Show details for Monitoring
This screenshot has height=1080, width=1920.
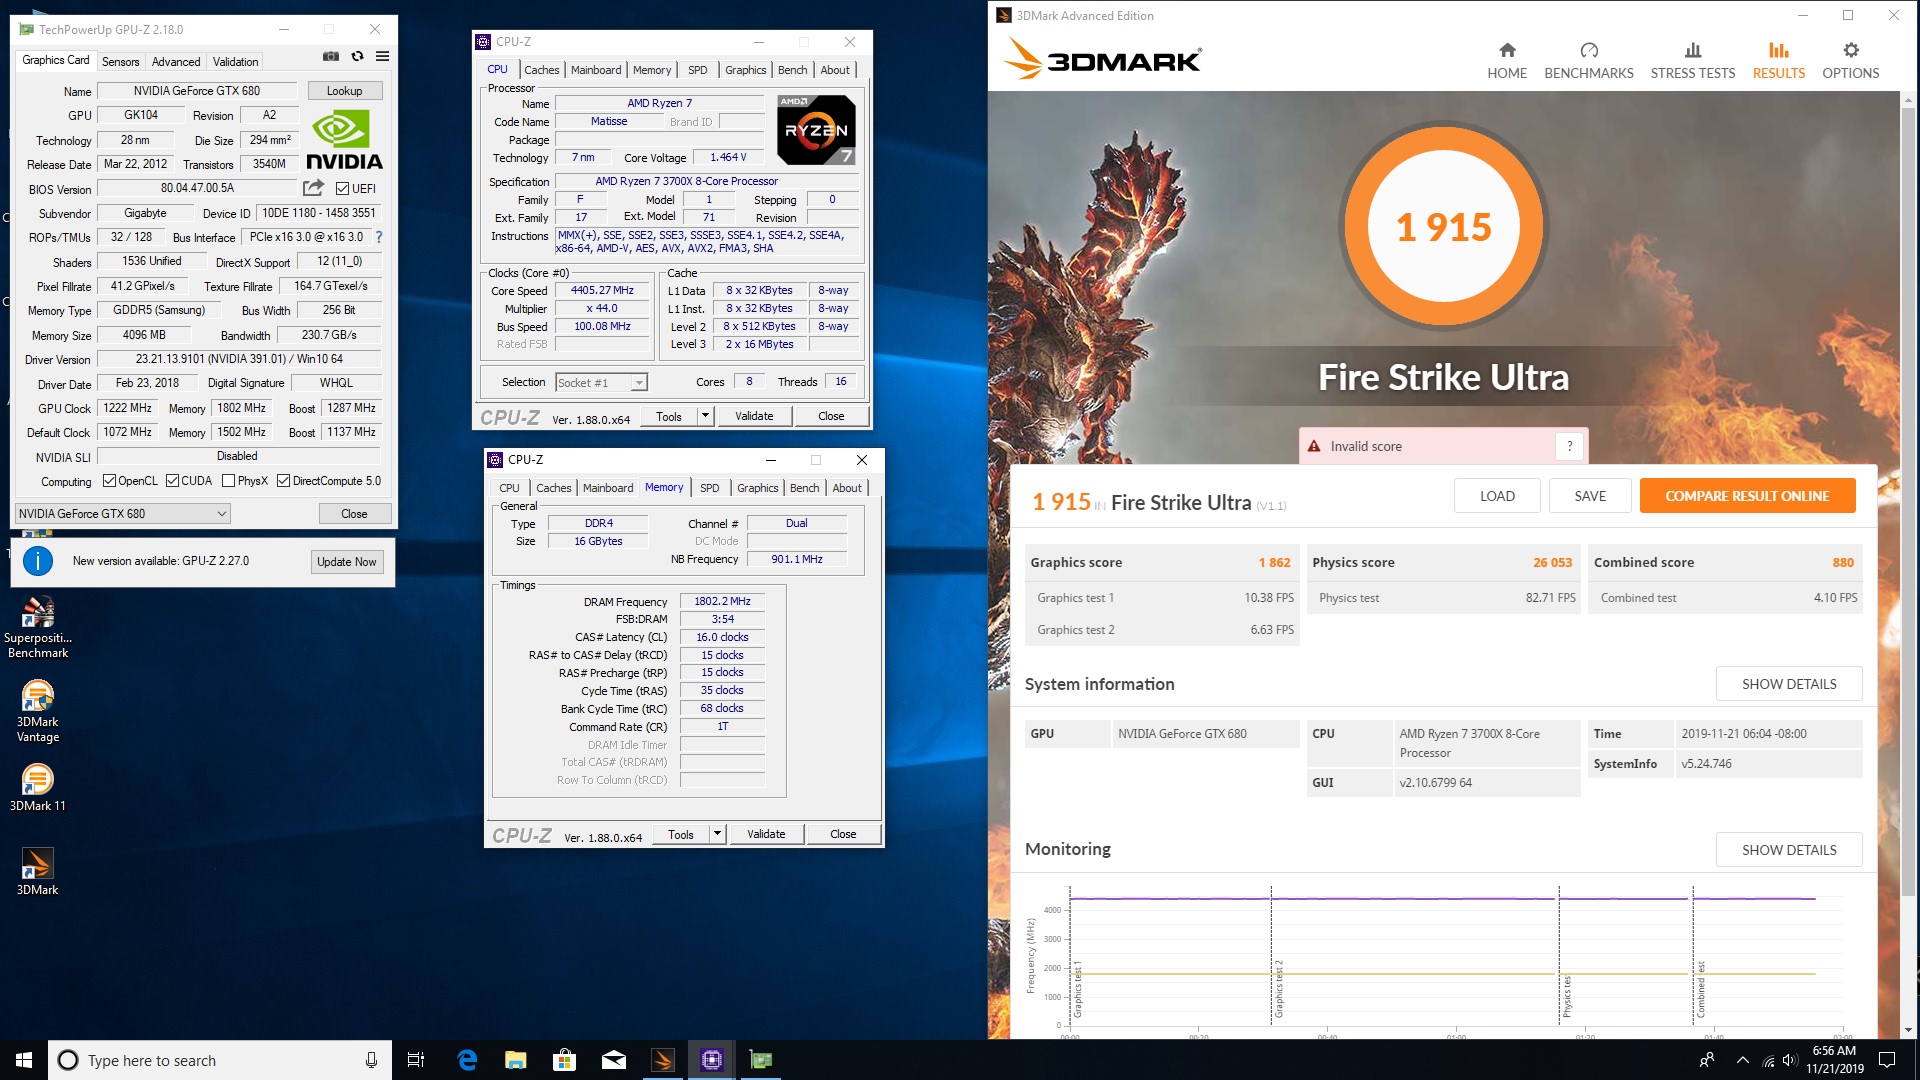pyautogui.click(x=1789, y=850)
